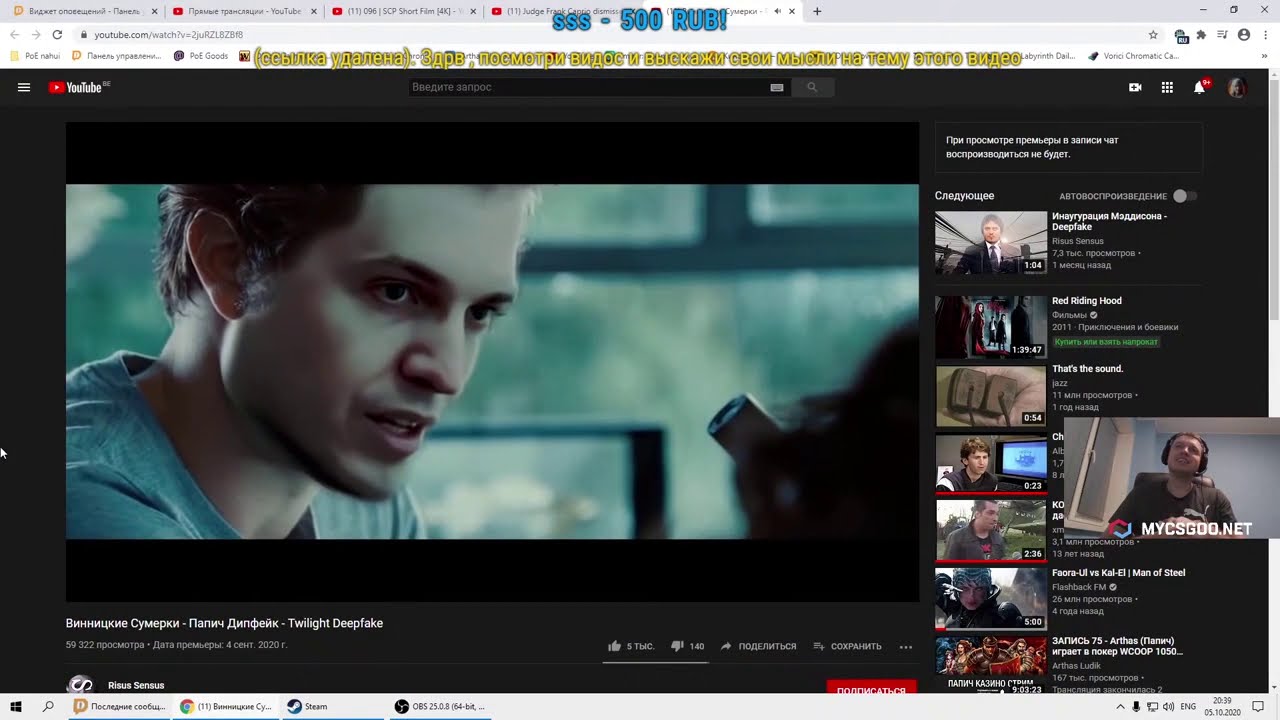This screenshot has width=1280, height=720.
Task: Switch to SCP Short Film tab
Action: pos(404,11)
